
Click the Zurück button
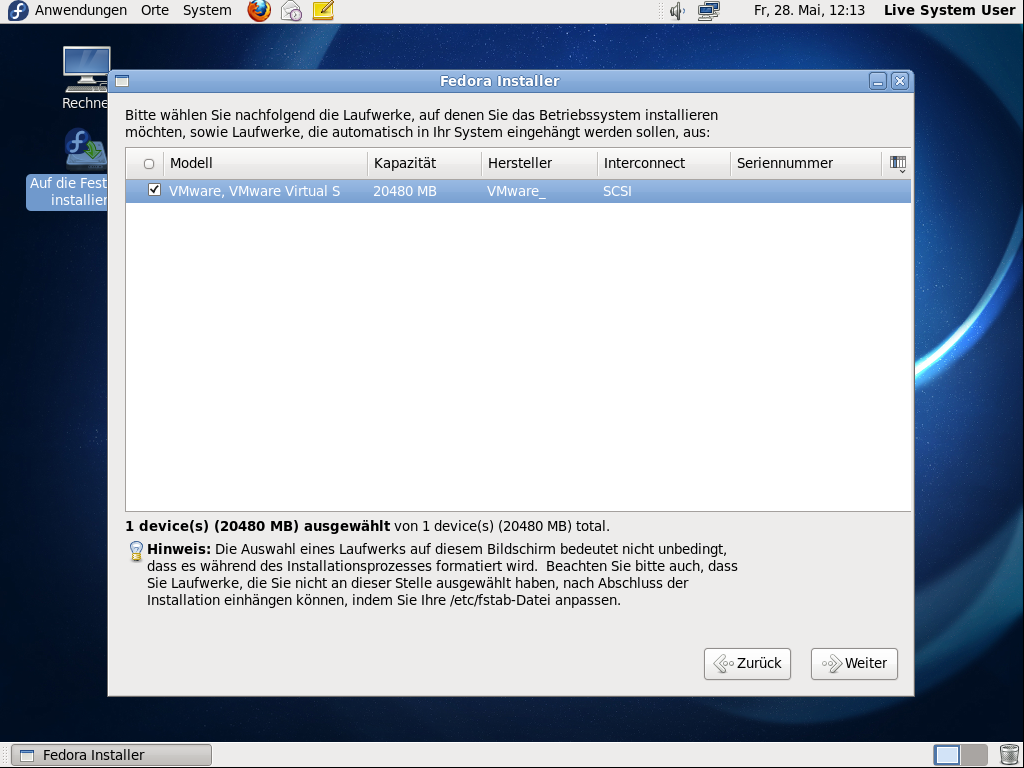tap(747, 664)
